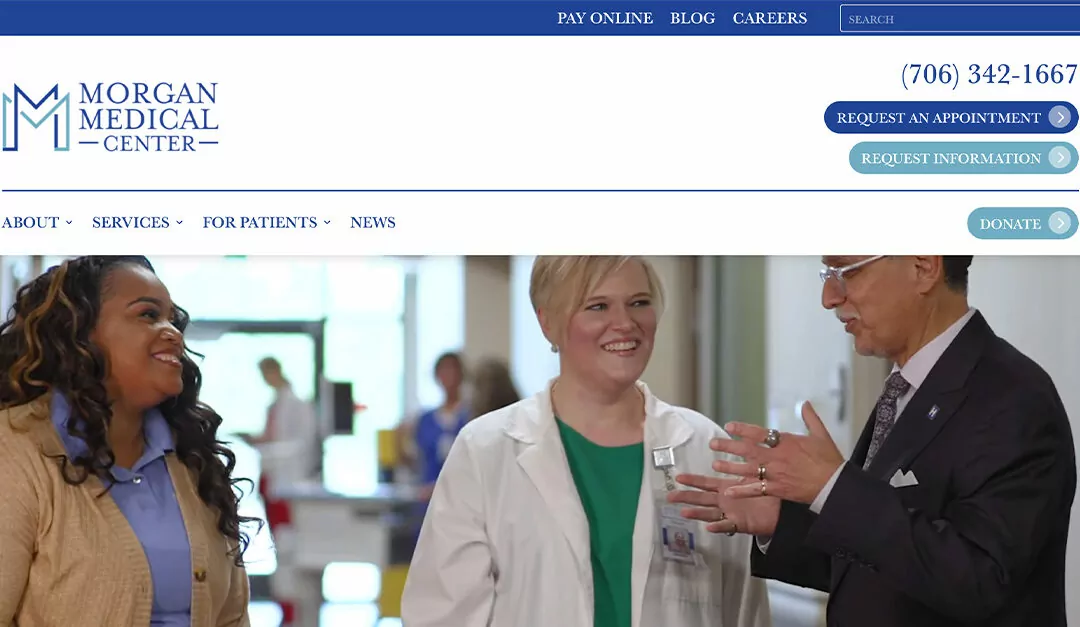This screenshot has height=627, width=1080.
Task: Visit the Blog link
Action: [x=692, y=18]
